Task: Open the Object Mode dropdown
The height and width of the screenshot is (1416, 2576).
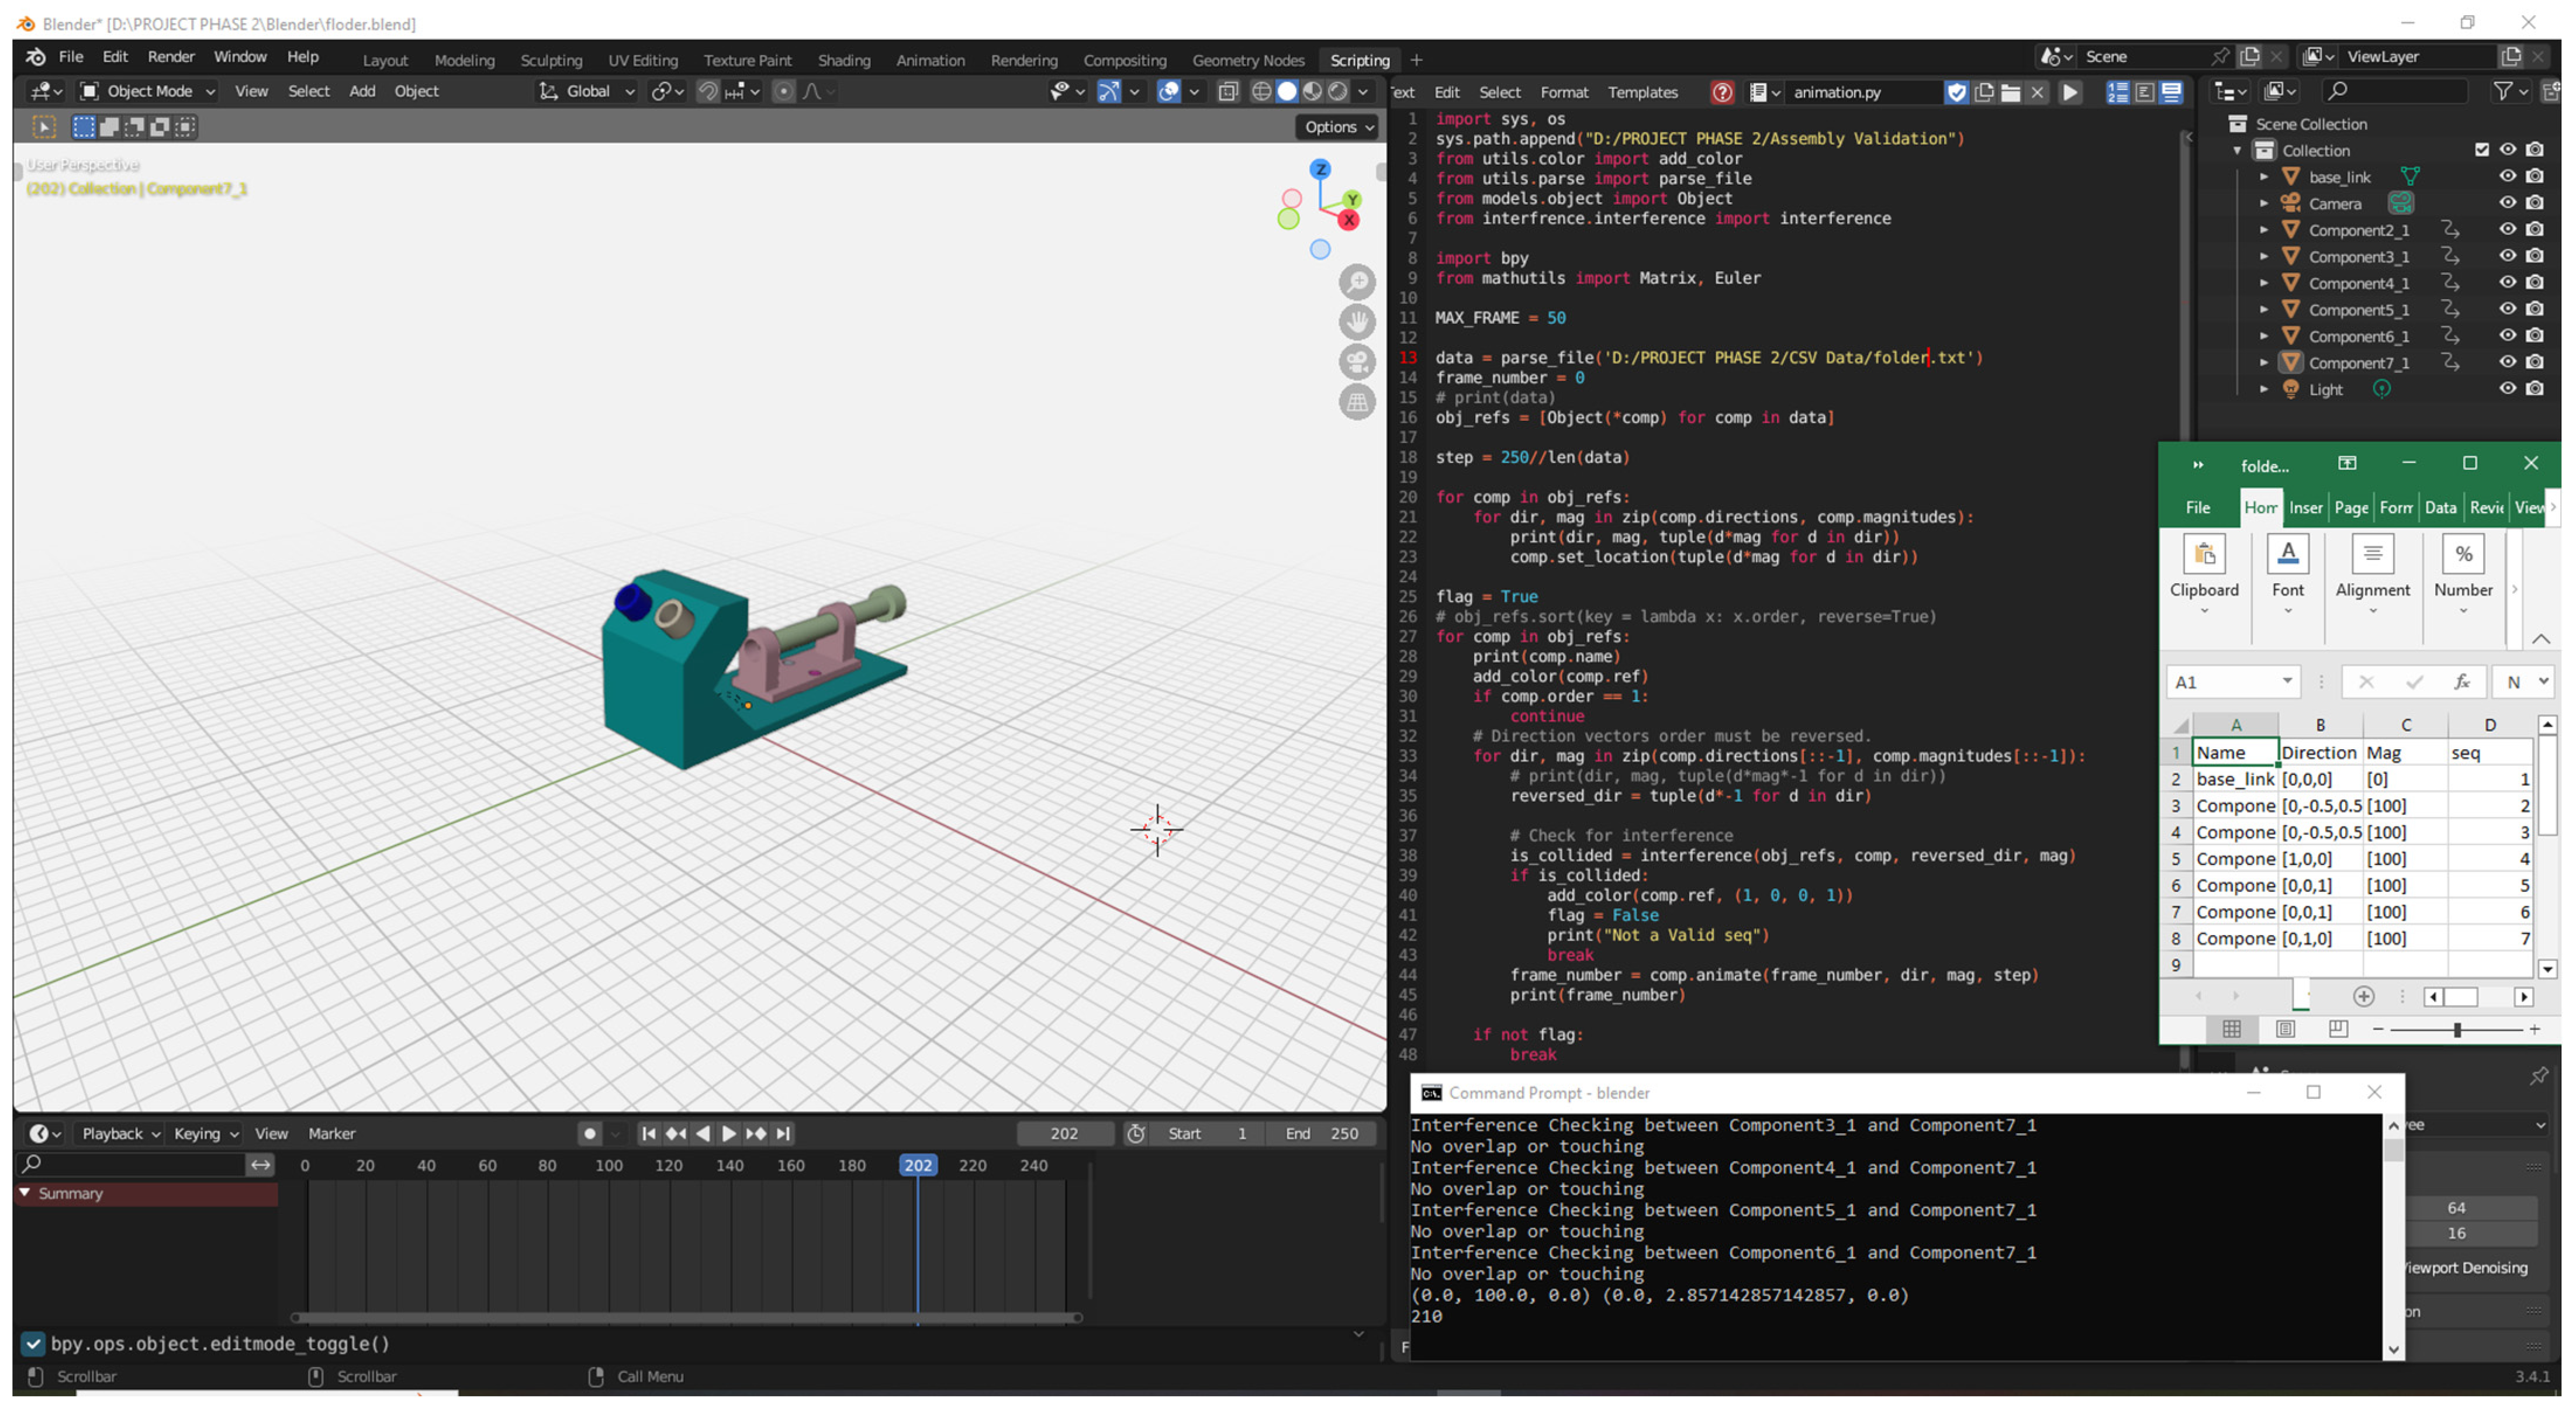Action: (148, 91)
